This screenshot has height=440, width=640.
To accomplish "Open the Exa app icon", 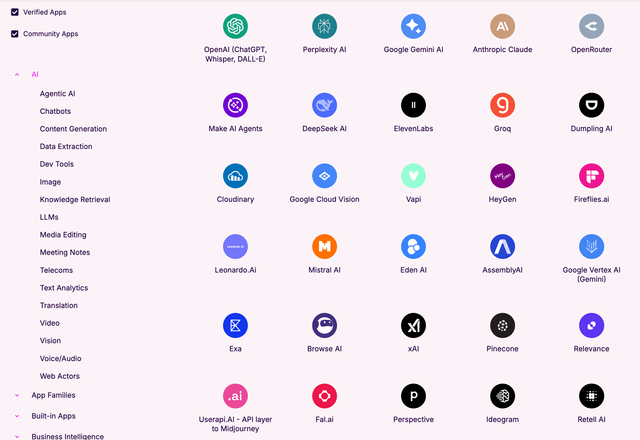I will tap(235, 325).
